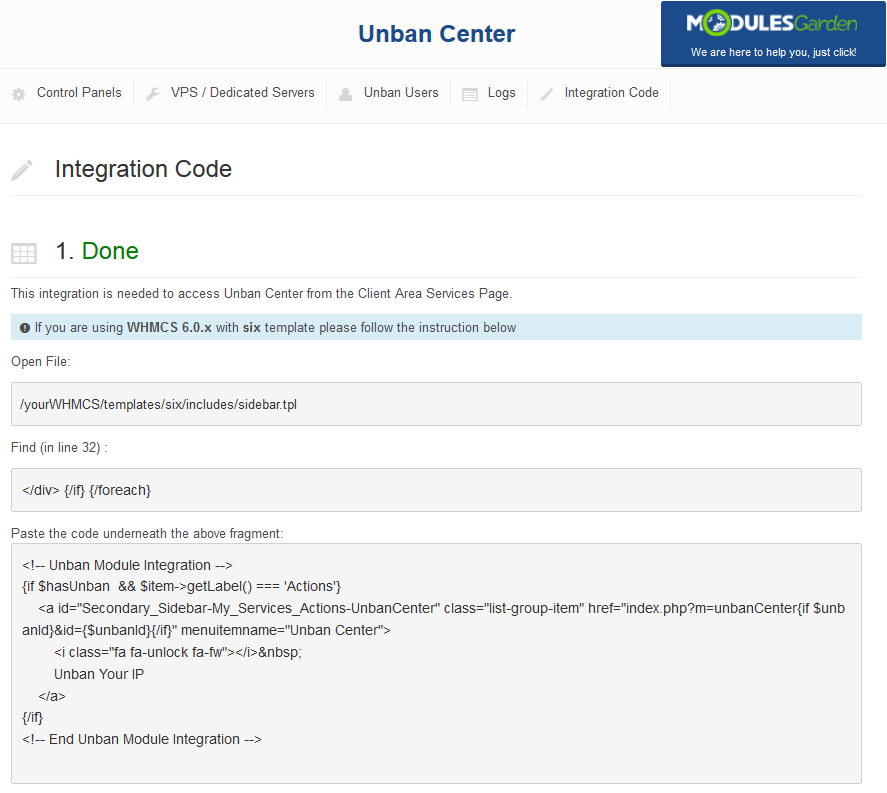
Task: Click the list icon next to Logs
Action: click(x=470, y=94)
